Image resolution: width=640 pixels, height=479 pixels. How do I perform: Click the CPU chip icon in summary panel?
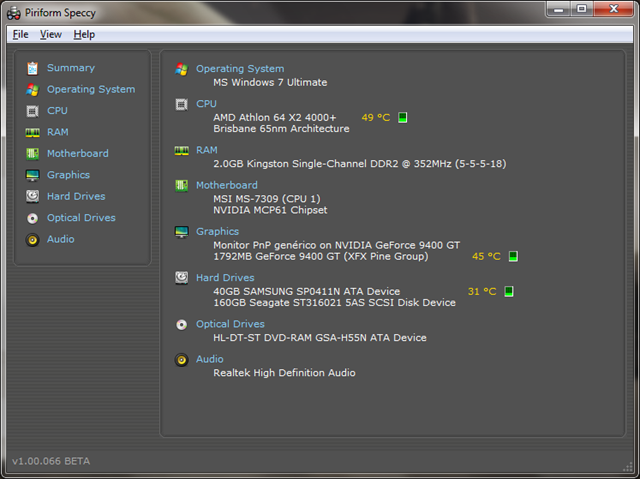(182, 104)
